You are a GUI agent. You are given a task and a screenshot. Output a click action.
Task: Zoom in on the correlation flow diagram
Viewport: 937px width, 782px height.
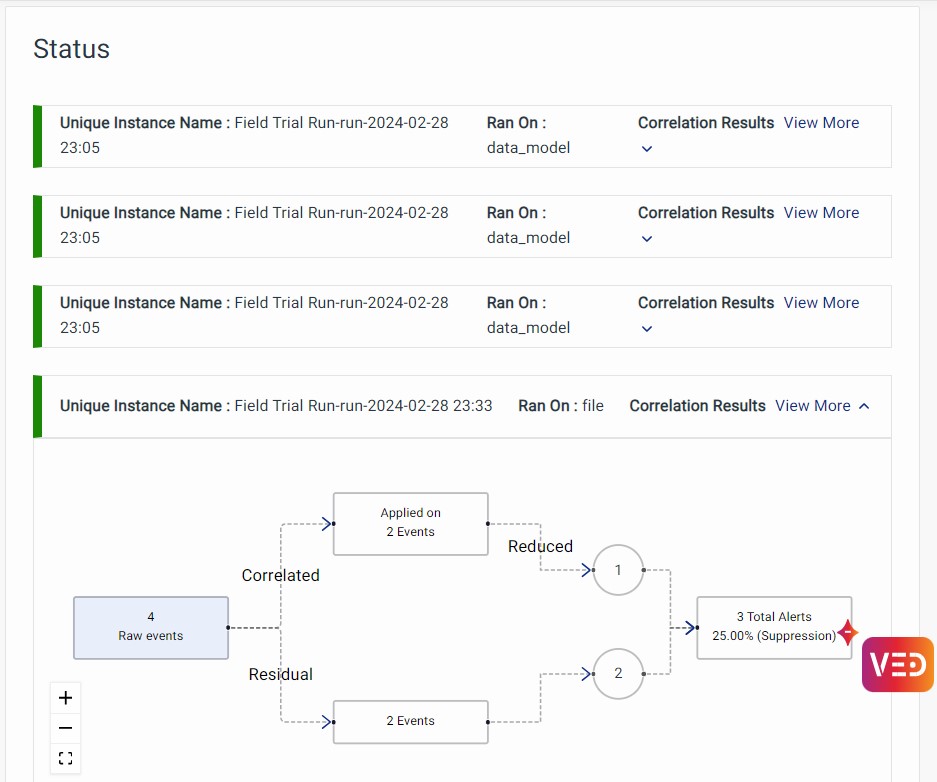click(65, 698)
